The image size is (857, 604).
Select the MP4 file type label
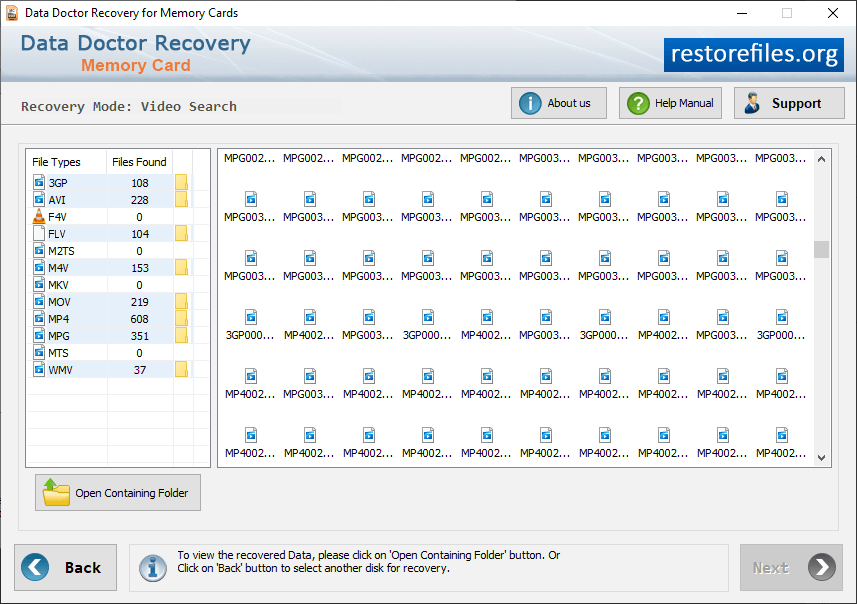(x=58, y=319)
